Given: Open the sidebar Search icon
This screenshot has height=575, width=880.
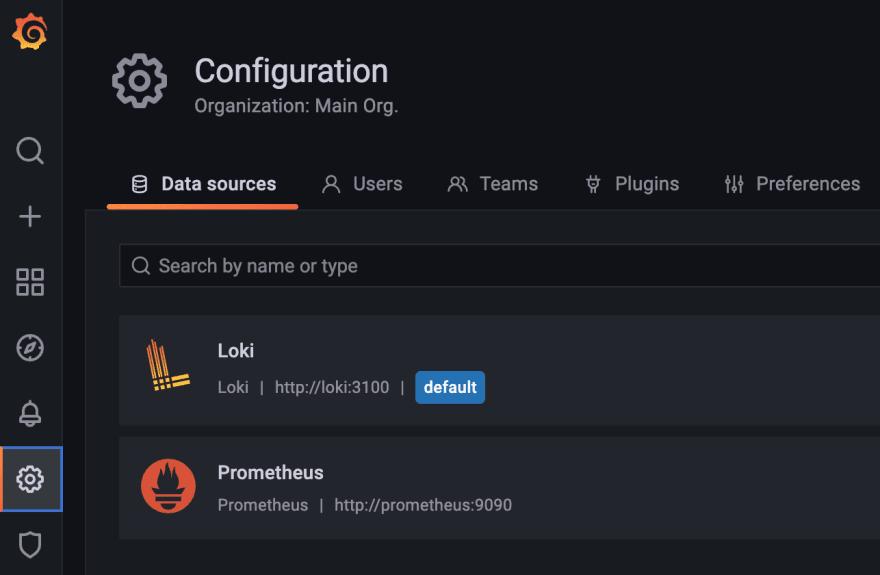Looking at the screenshot, I should [30, 151].
